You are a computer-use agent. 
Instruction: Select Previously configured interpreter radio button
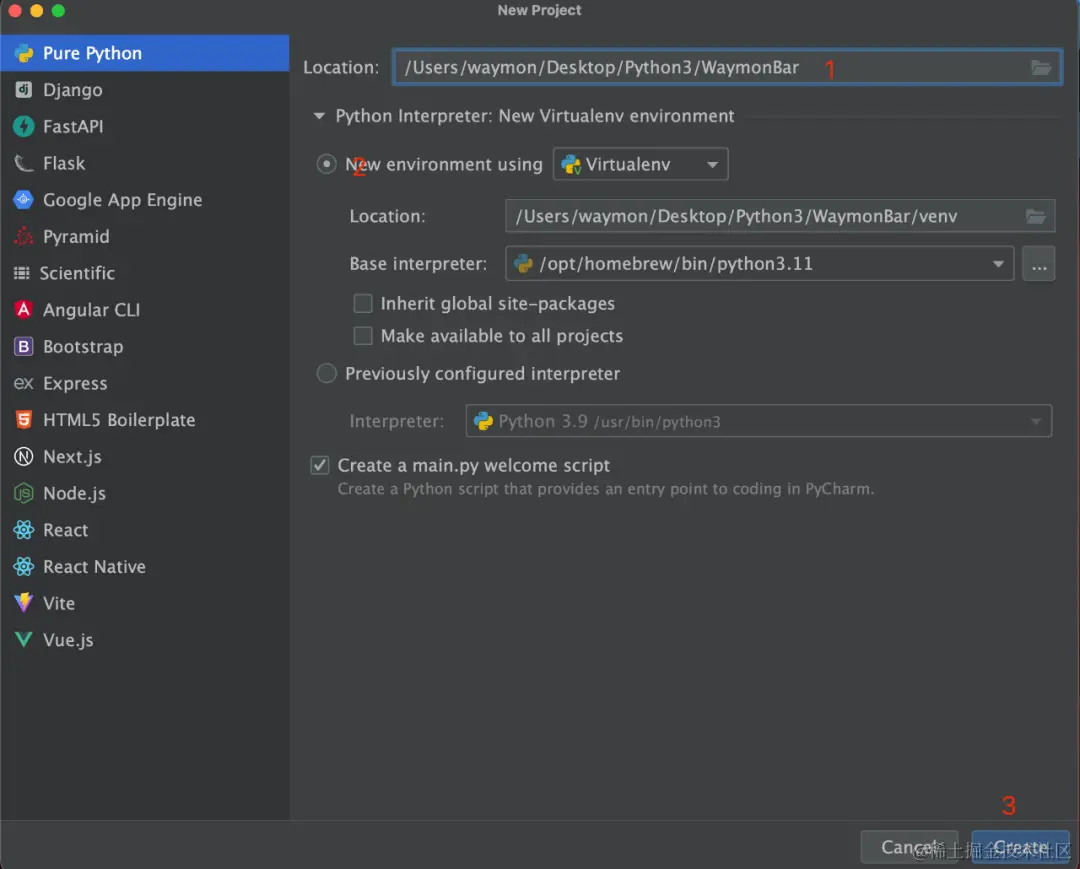(x=326, y=373)
